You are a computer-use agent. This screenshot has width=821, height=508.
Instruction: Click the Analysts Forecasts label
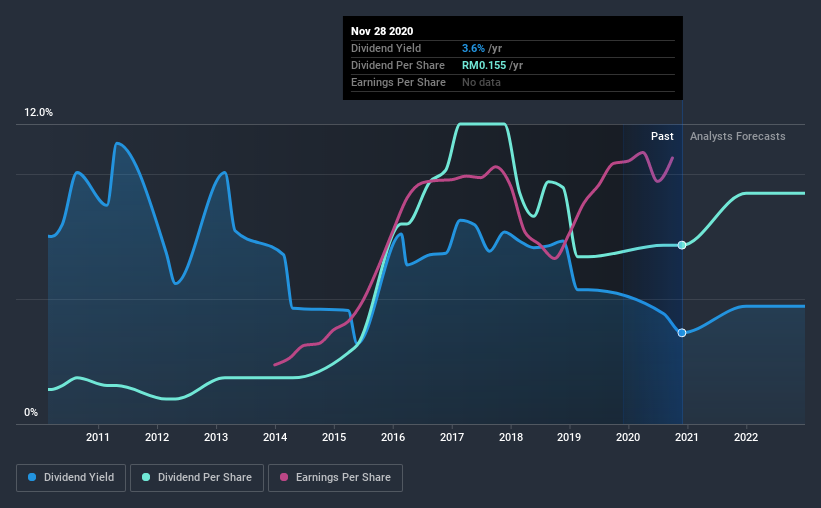tap(737, 136)
